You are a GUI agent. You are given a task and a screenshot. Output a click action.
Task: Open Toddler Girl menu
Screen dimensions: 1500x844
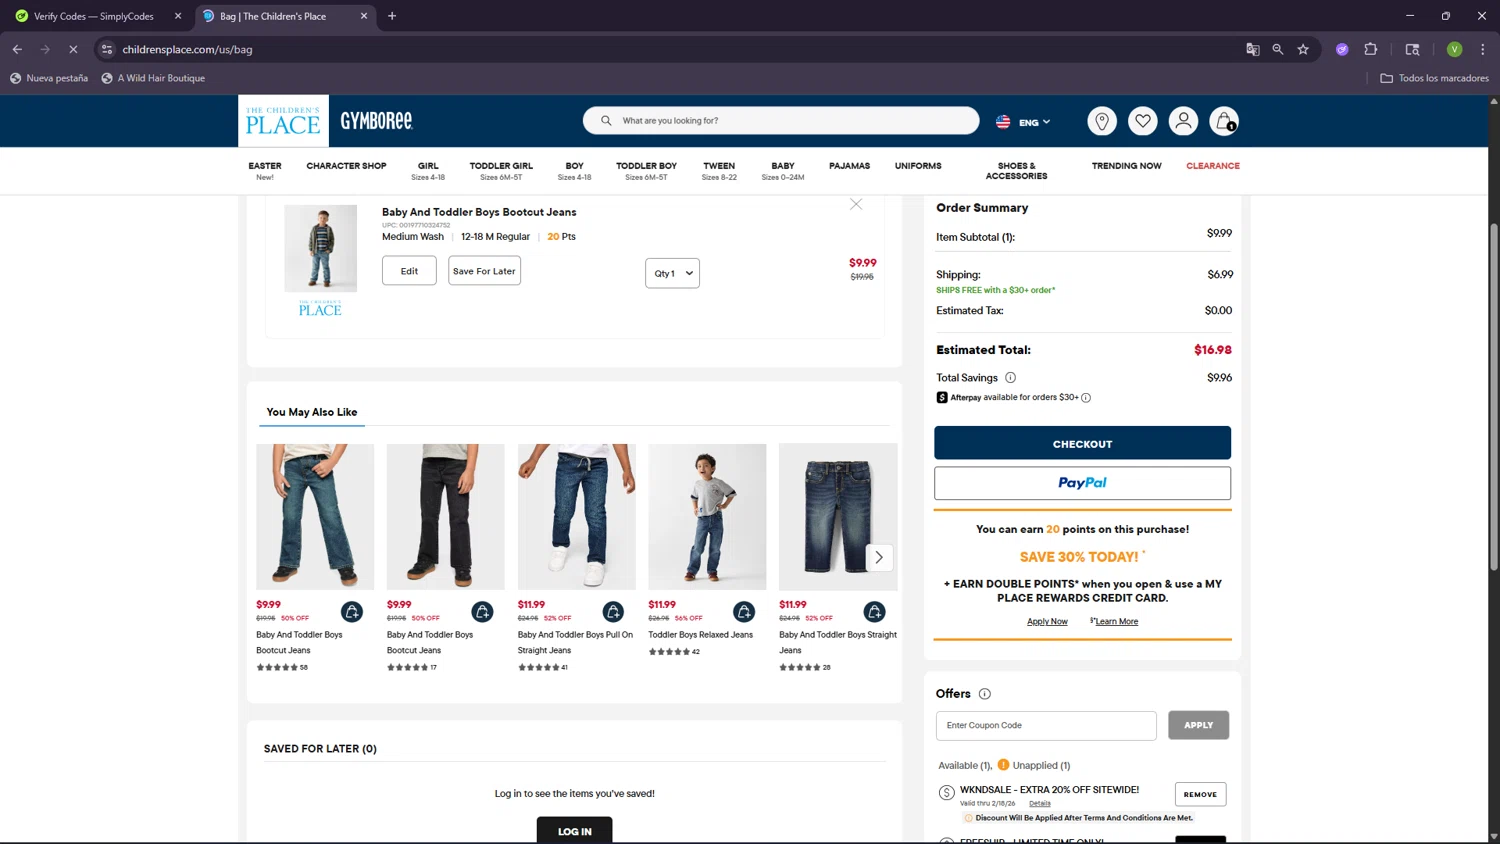coord(501,171)
